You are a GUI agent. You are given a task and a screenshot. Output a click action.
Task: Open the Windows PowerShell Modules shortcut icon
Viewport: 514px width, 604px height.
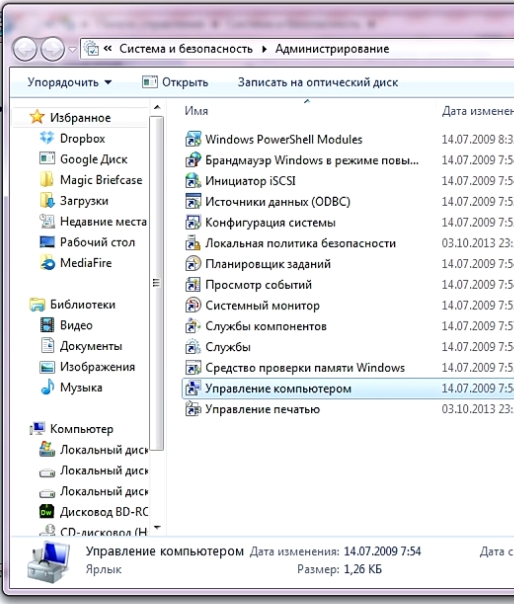[193, 139]
